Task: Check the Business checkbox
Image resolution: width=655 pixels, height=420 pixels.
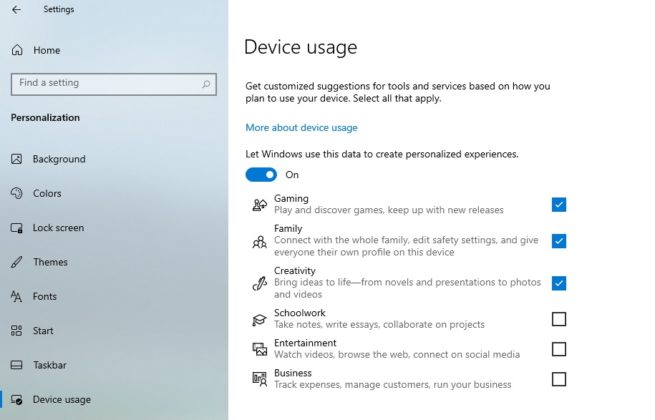Action: click(x=559, y=379)
